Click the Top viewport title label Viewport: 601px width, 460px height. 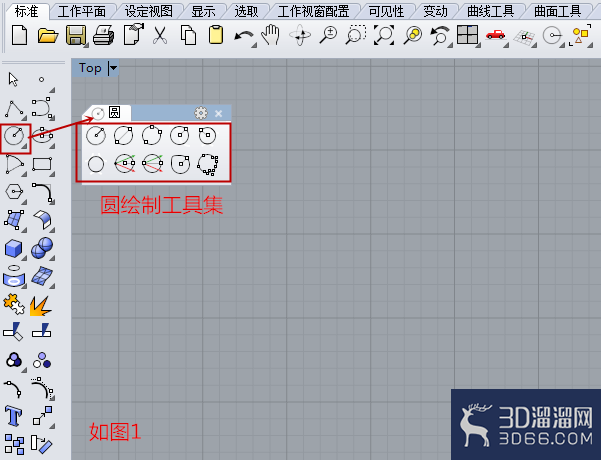[x=90, y=68]
